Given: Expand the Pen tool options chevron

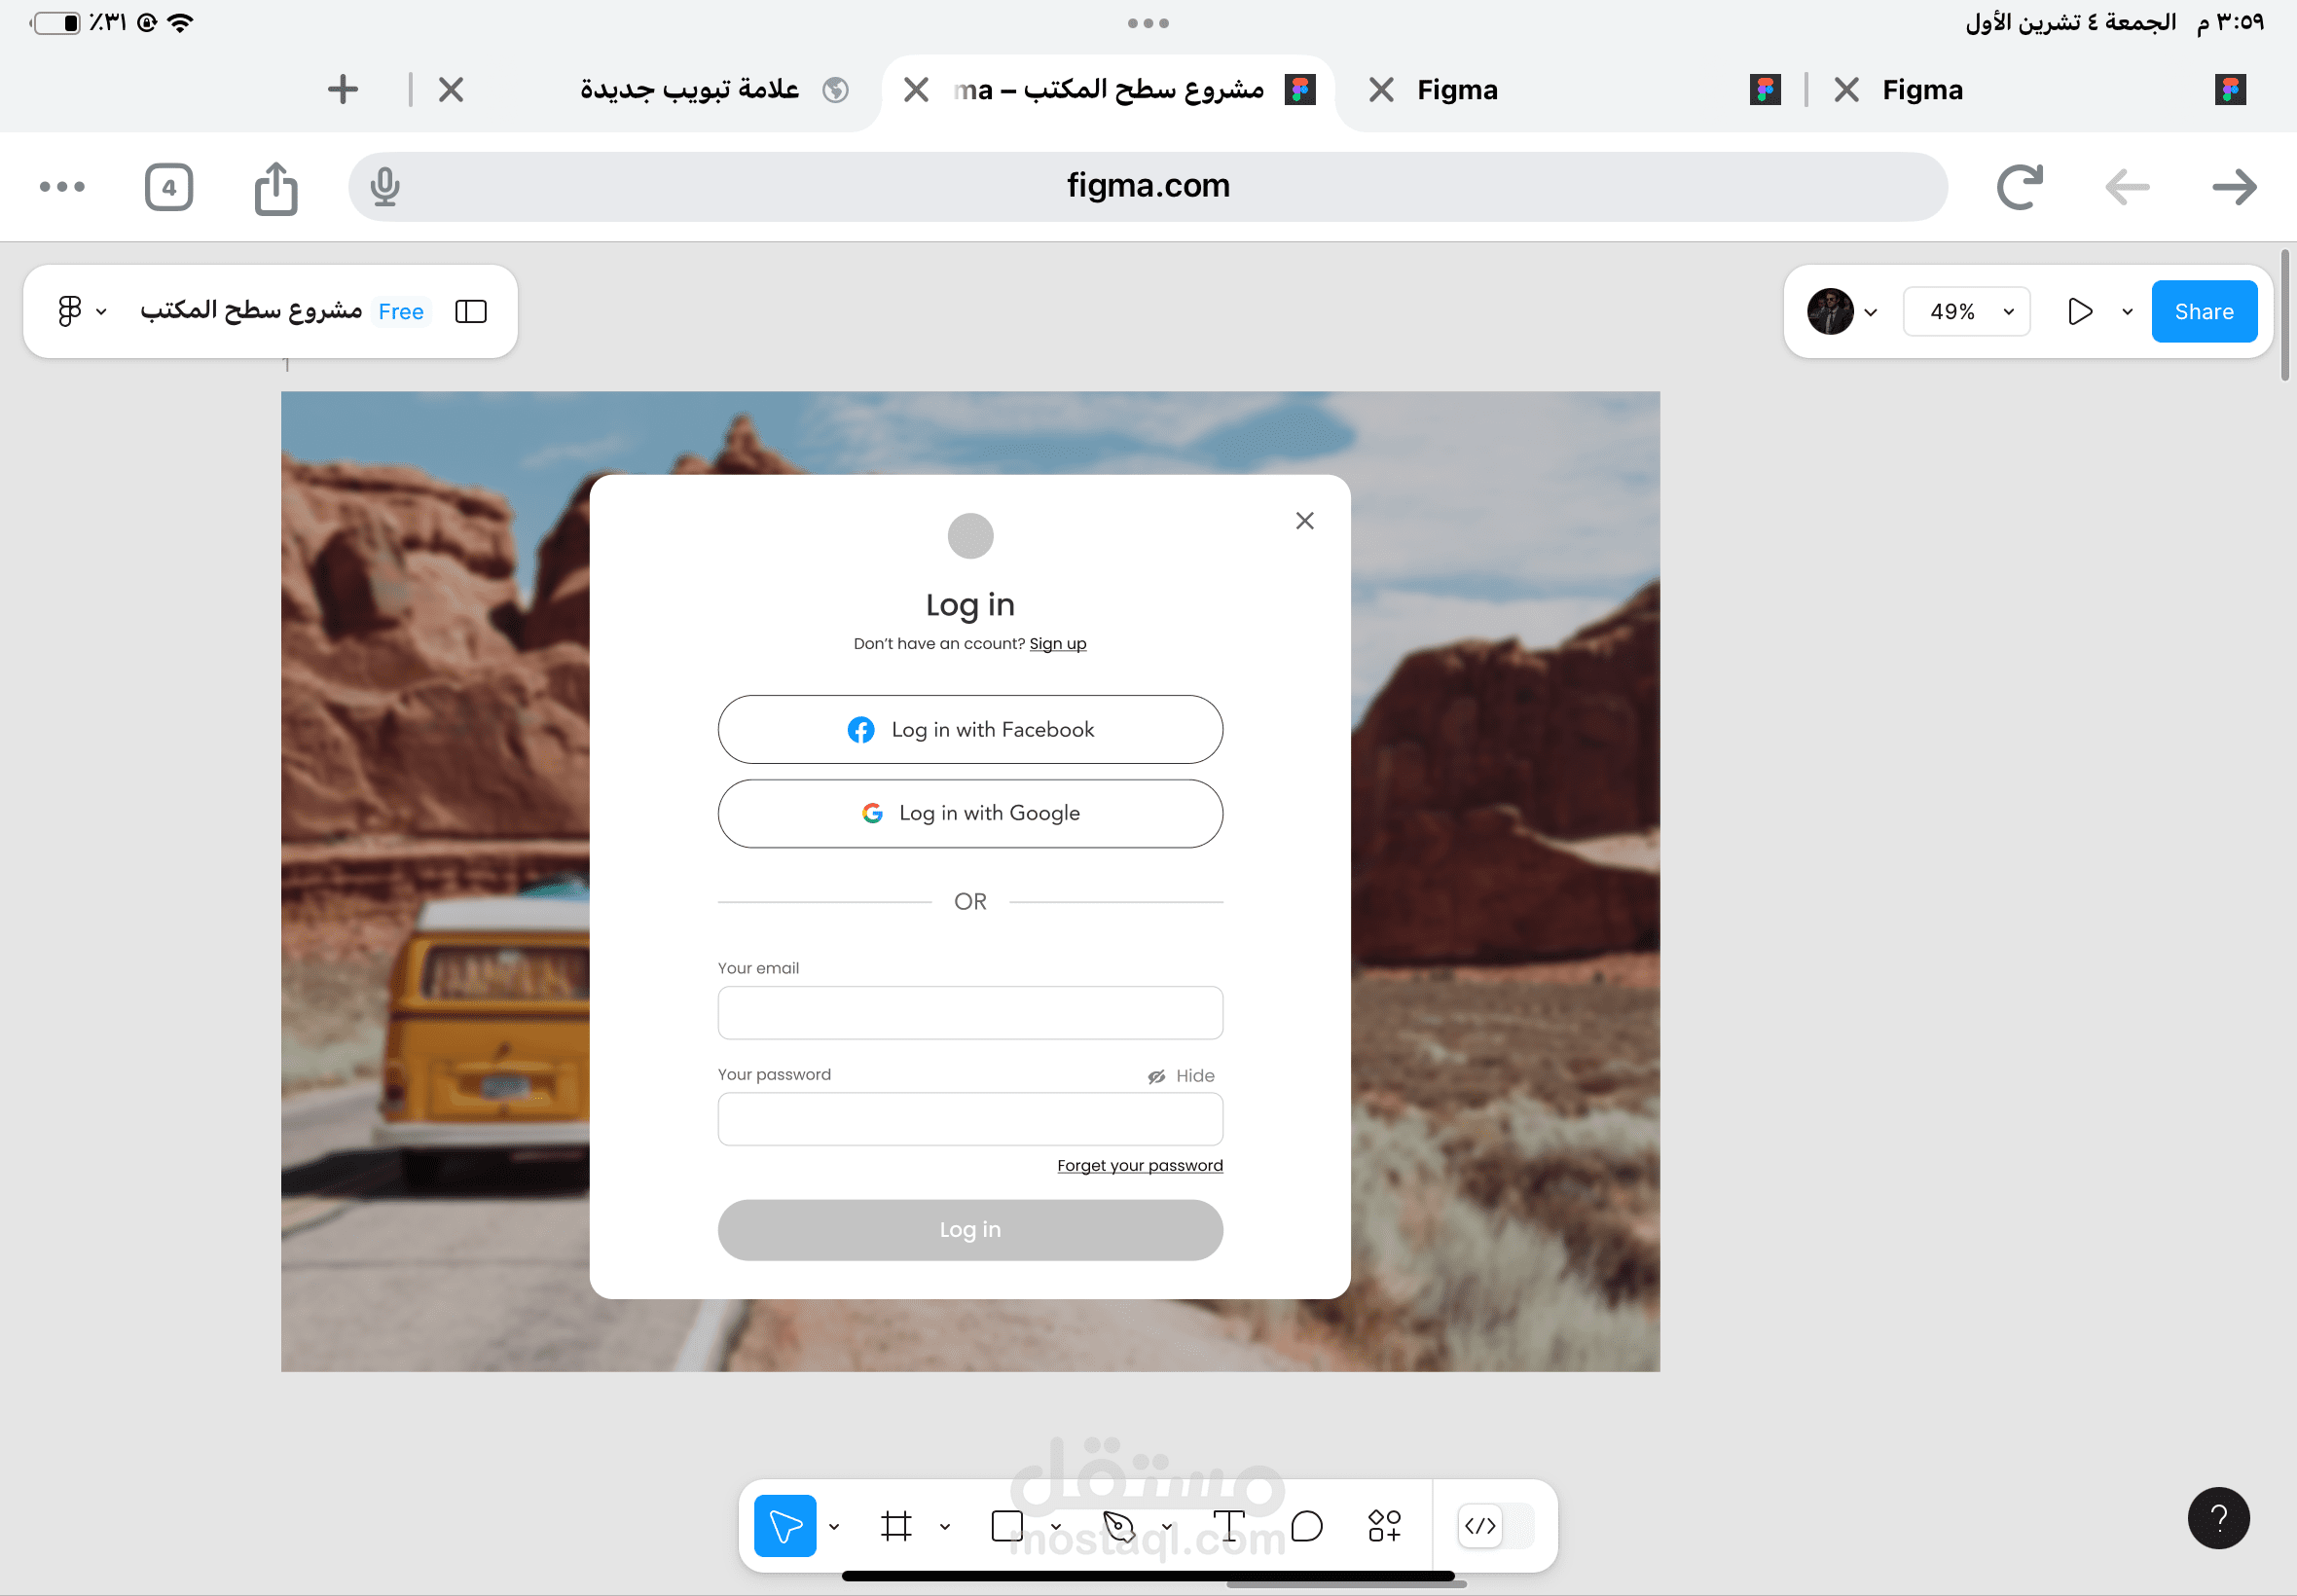Looking at the screenshot, I should (x=1166, y=1527).
